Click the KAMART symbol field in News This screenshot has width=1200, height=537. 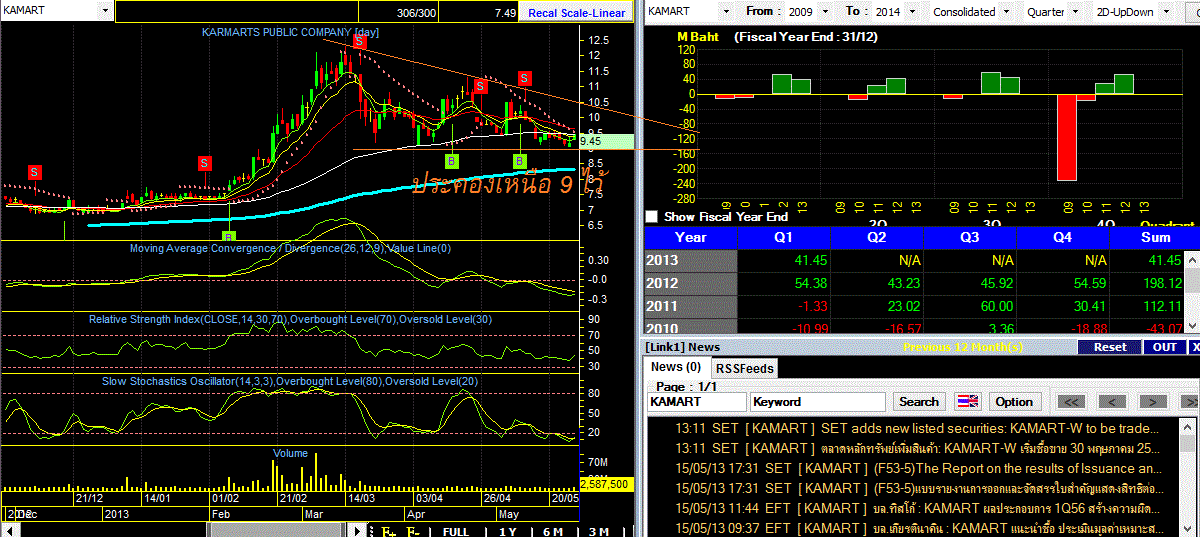(696, 401)
